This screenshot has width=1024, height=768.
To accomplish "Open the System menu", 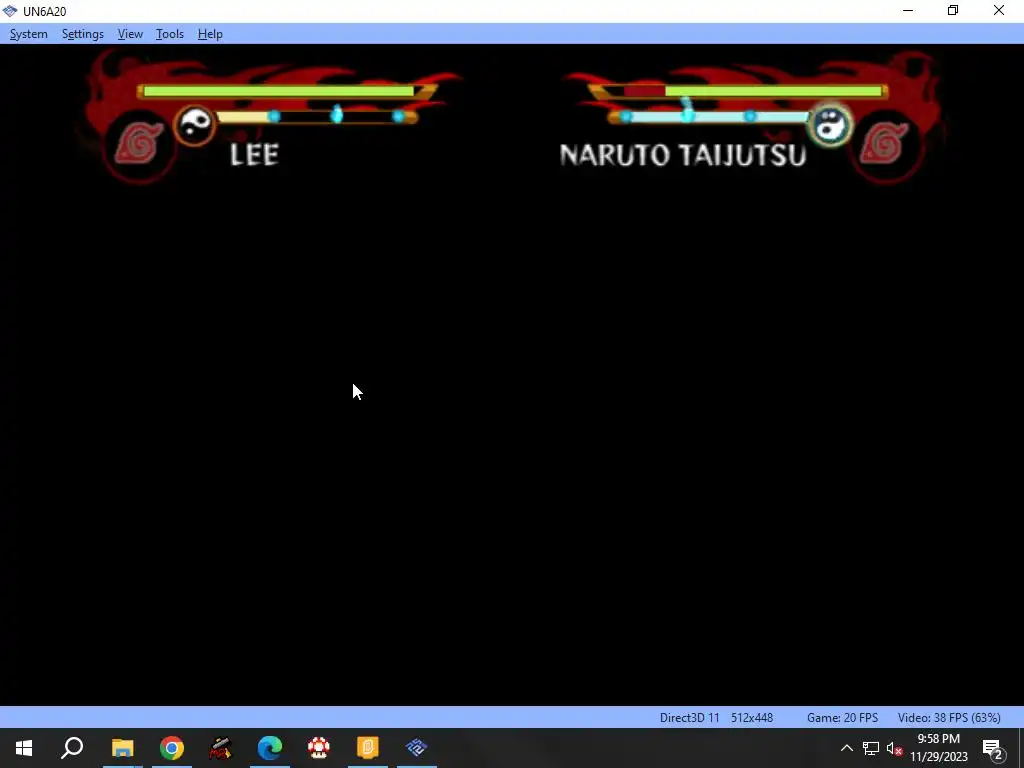I will (29, 34).
